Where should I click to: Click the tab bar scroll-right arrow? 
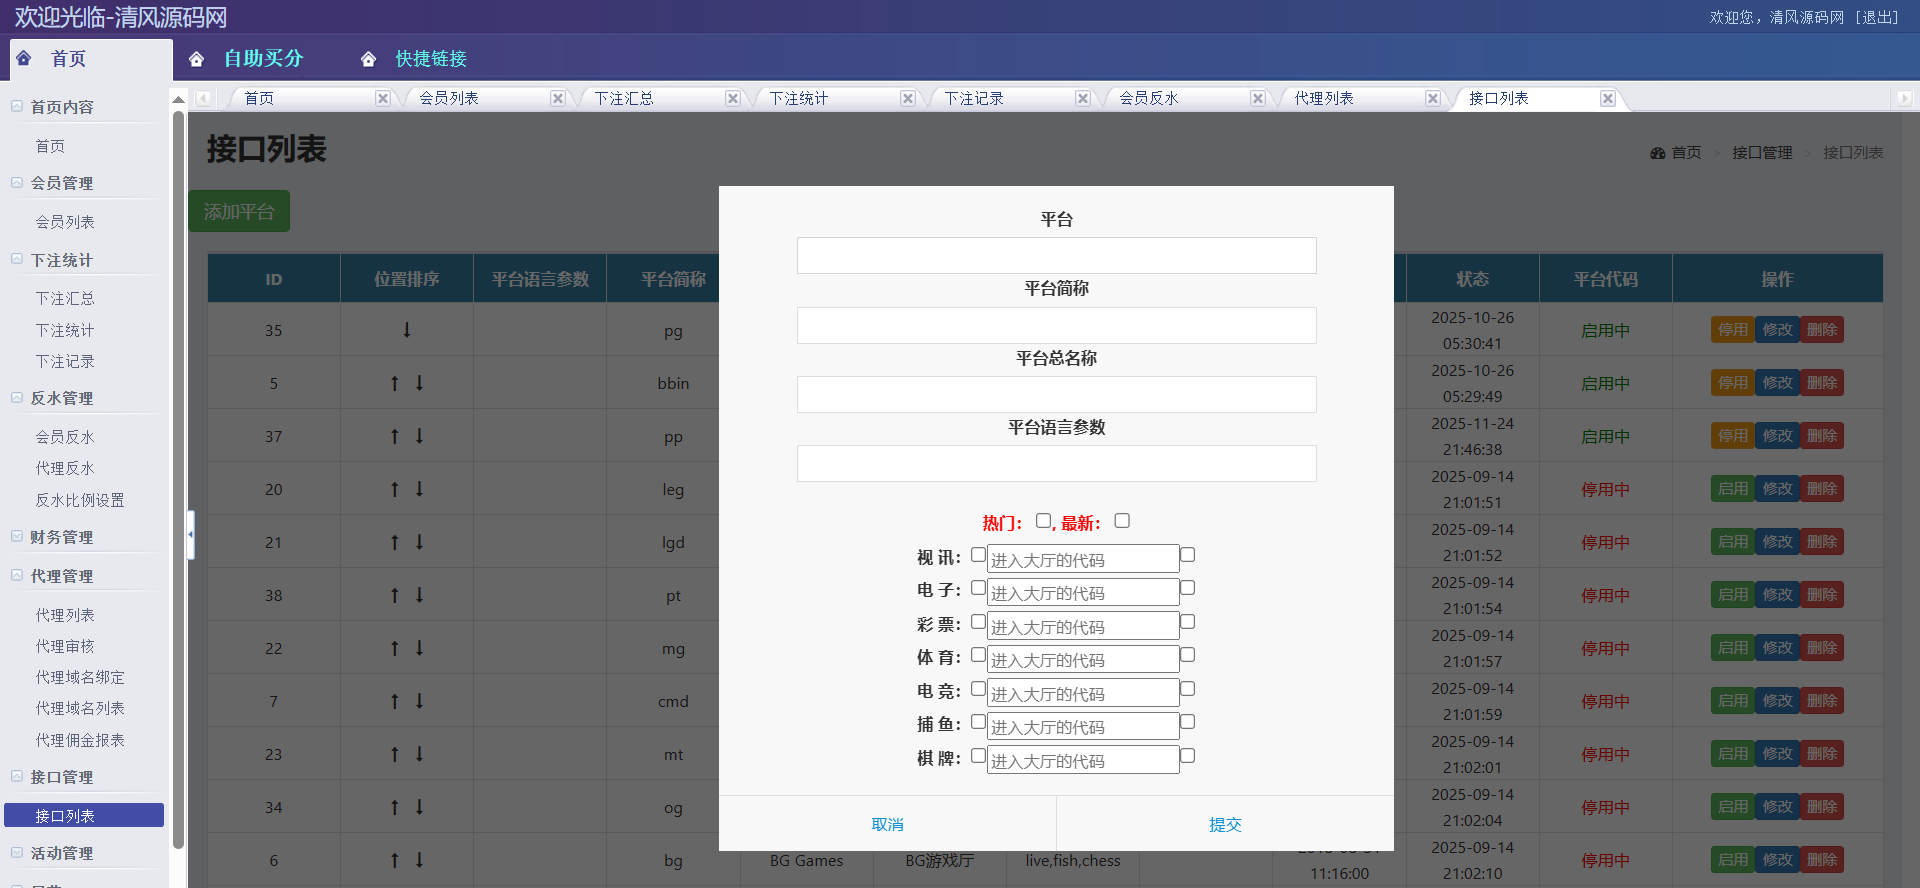point(1904,98)
